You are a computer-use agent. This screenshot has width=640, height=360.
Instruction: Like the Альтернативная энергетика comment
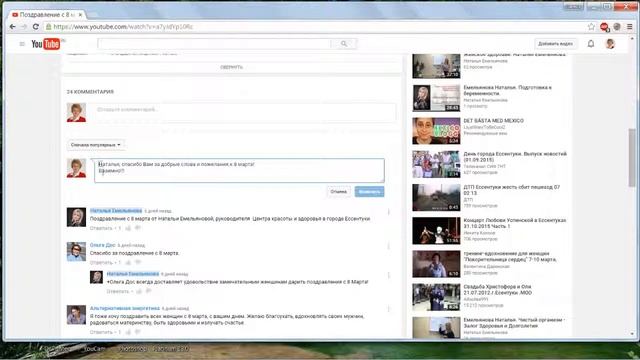(x=128, y=332)
